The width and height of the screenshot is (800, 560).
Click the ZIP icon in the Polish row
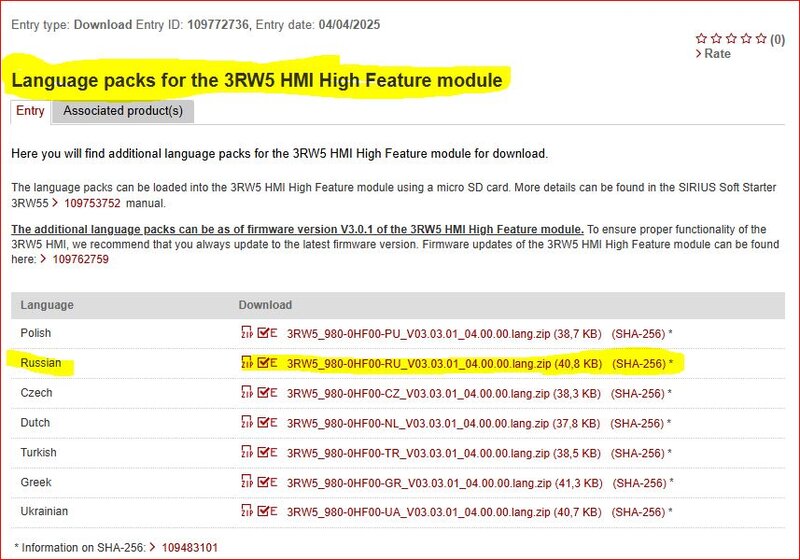(x=247, y=333)
